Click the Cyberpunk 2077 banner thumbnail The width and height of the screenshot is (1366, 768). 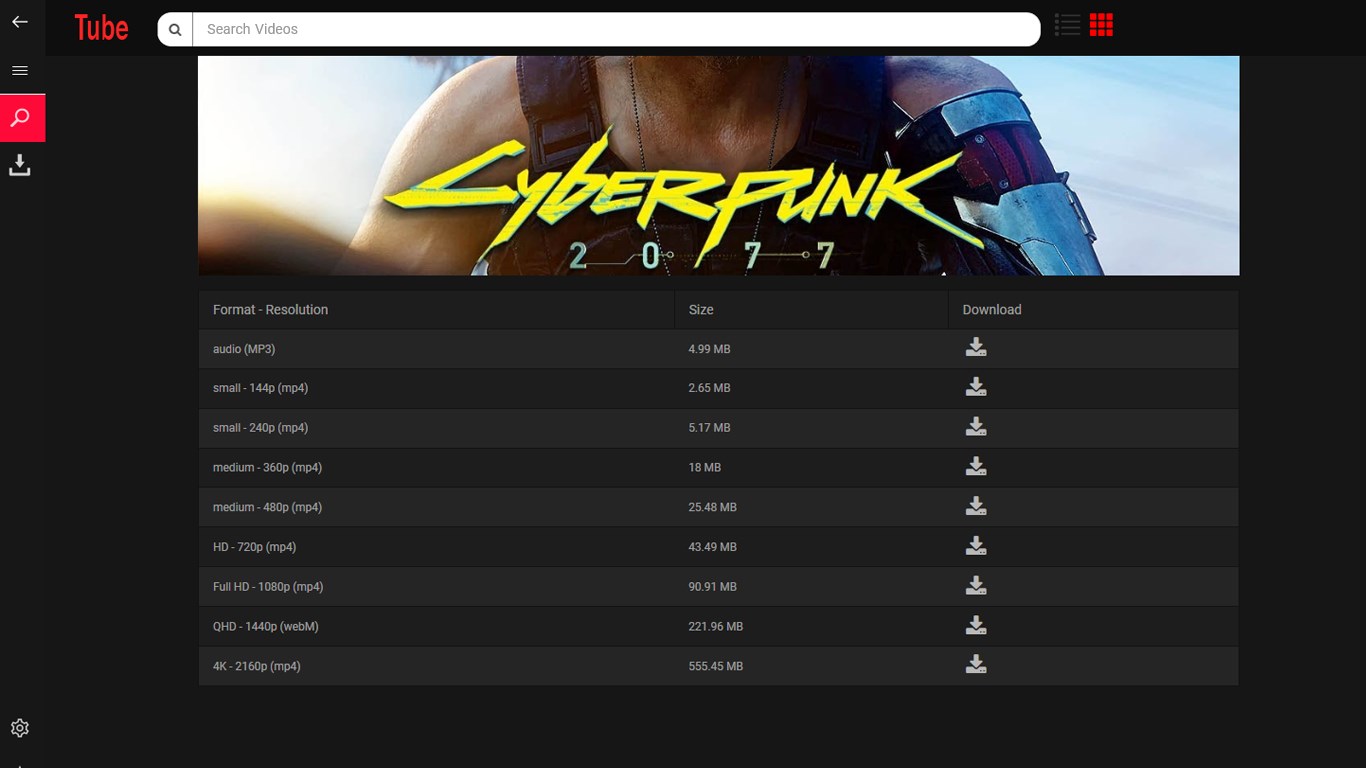[718, 166]
